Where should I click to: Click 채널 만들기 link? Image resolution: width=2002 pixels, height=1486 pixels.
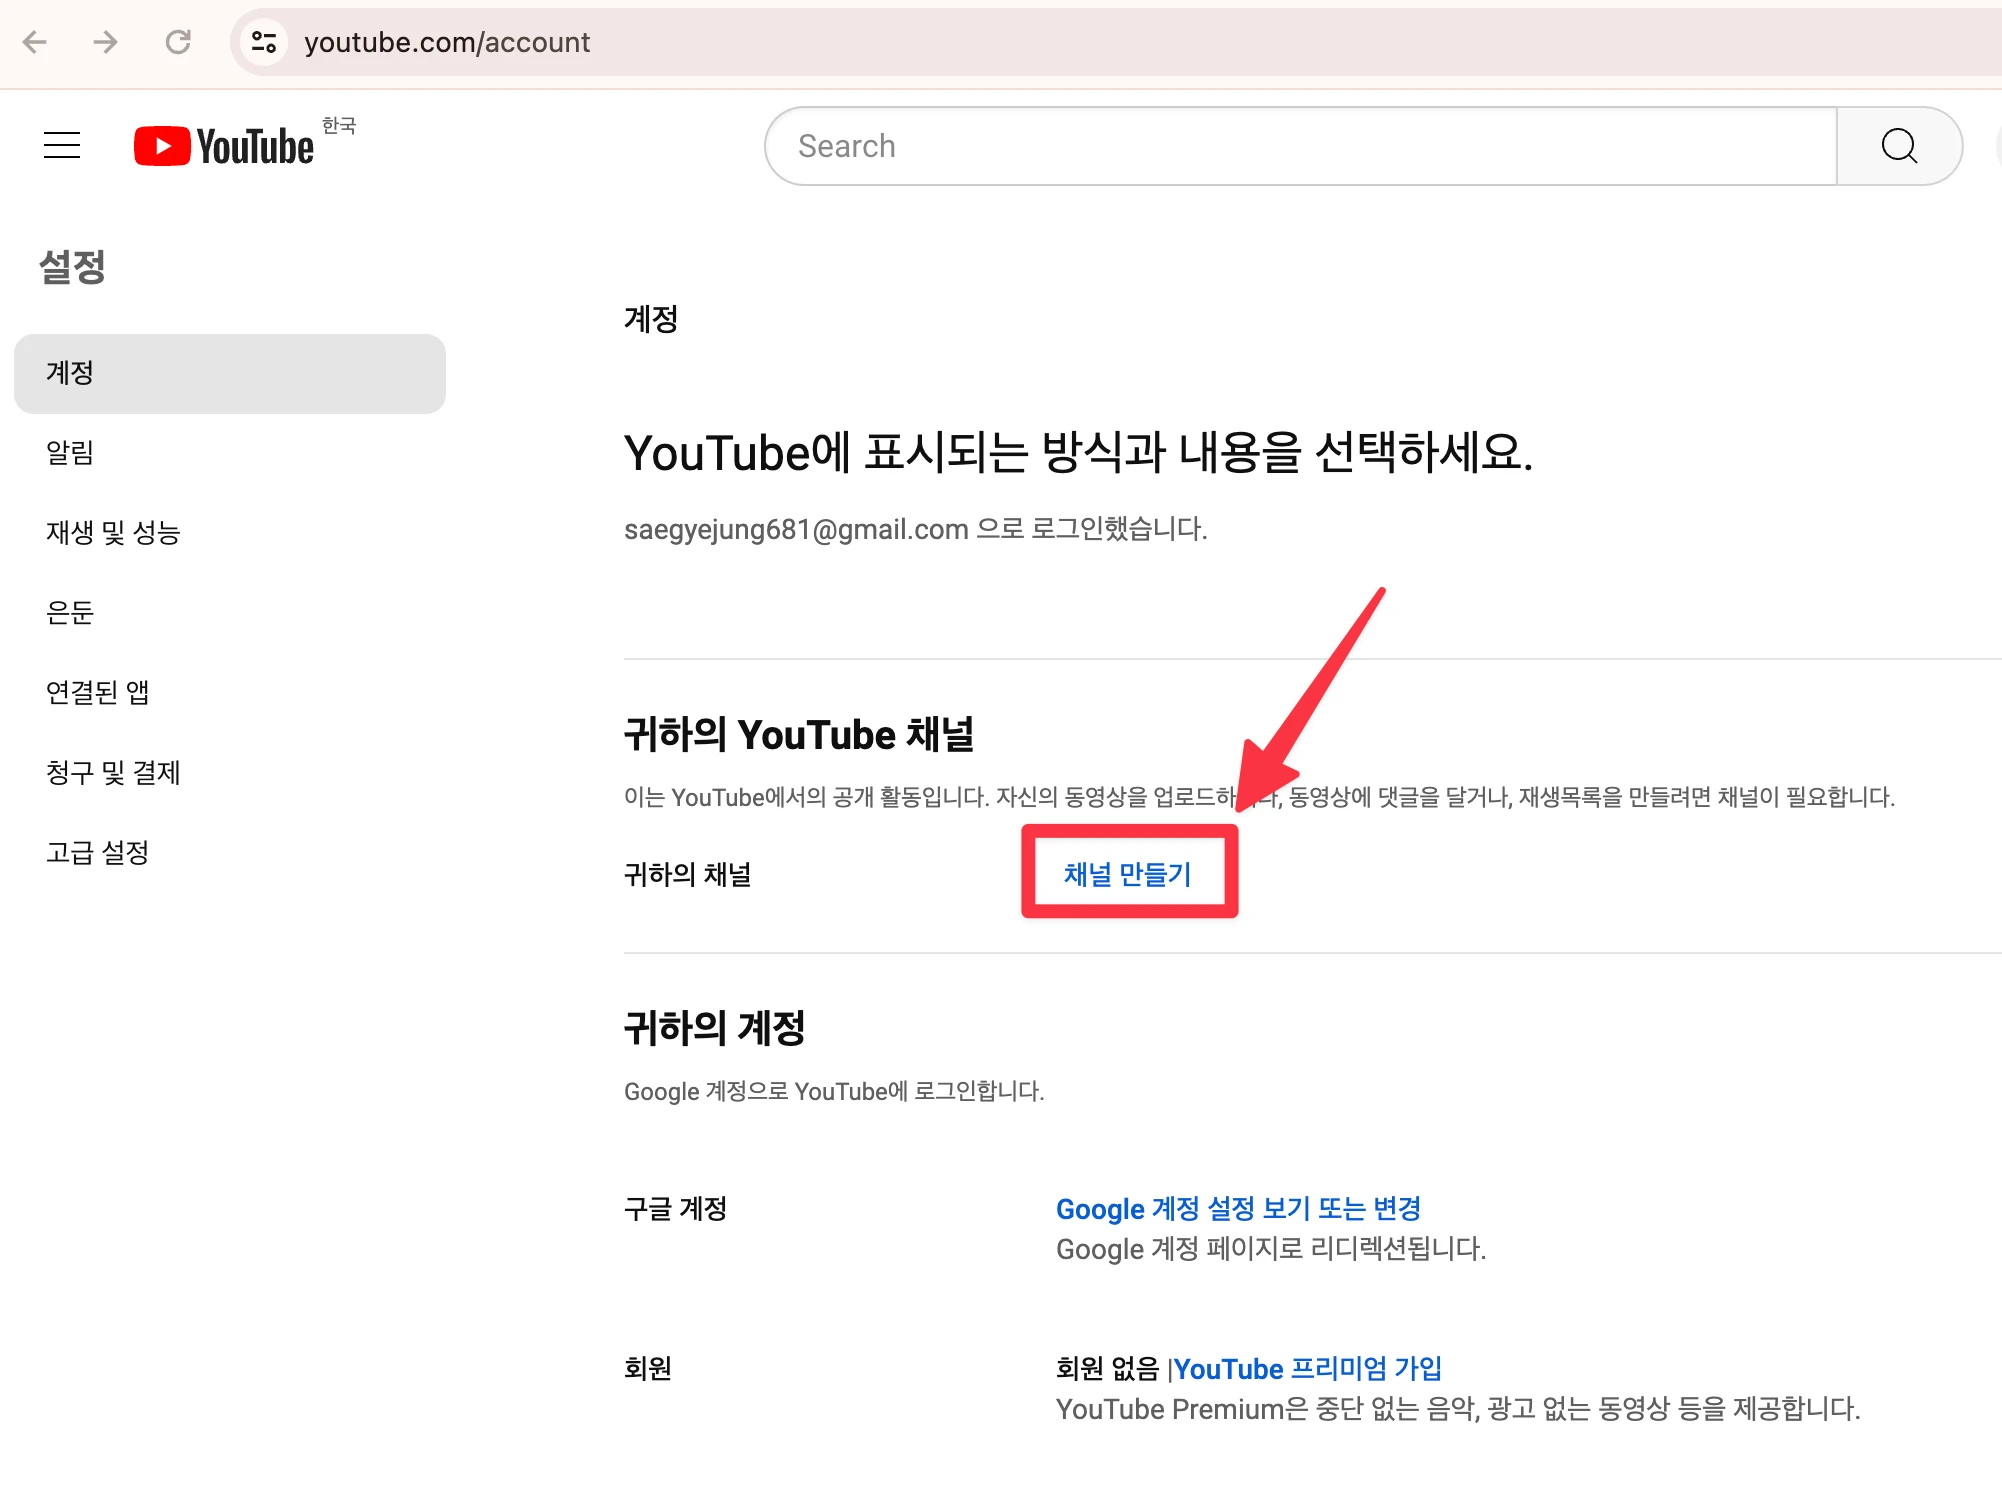[x=1127, y=874]
